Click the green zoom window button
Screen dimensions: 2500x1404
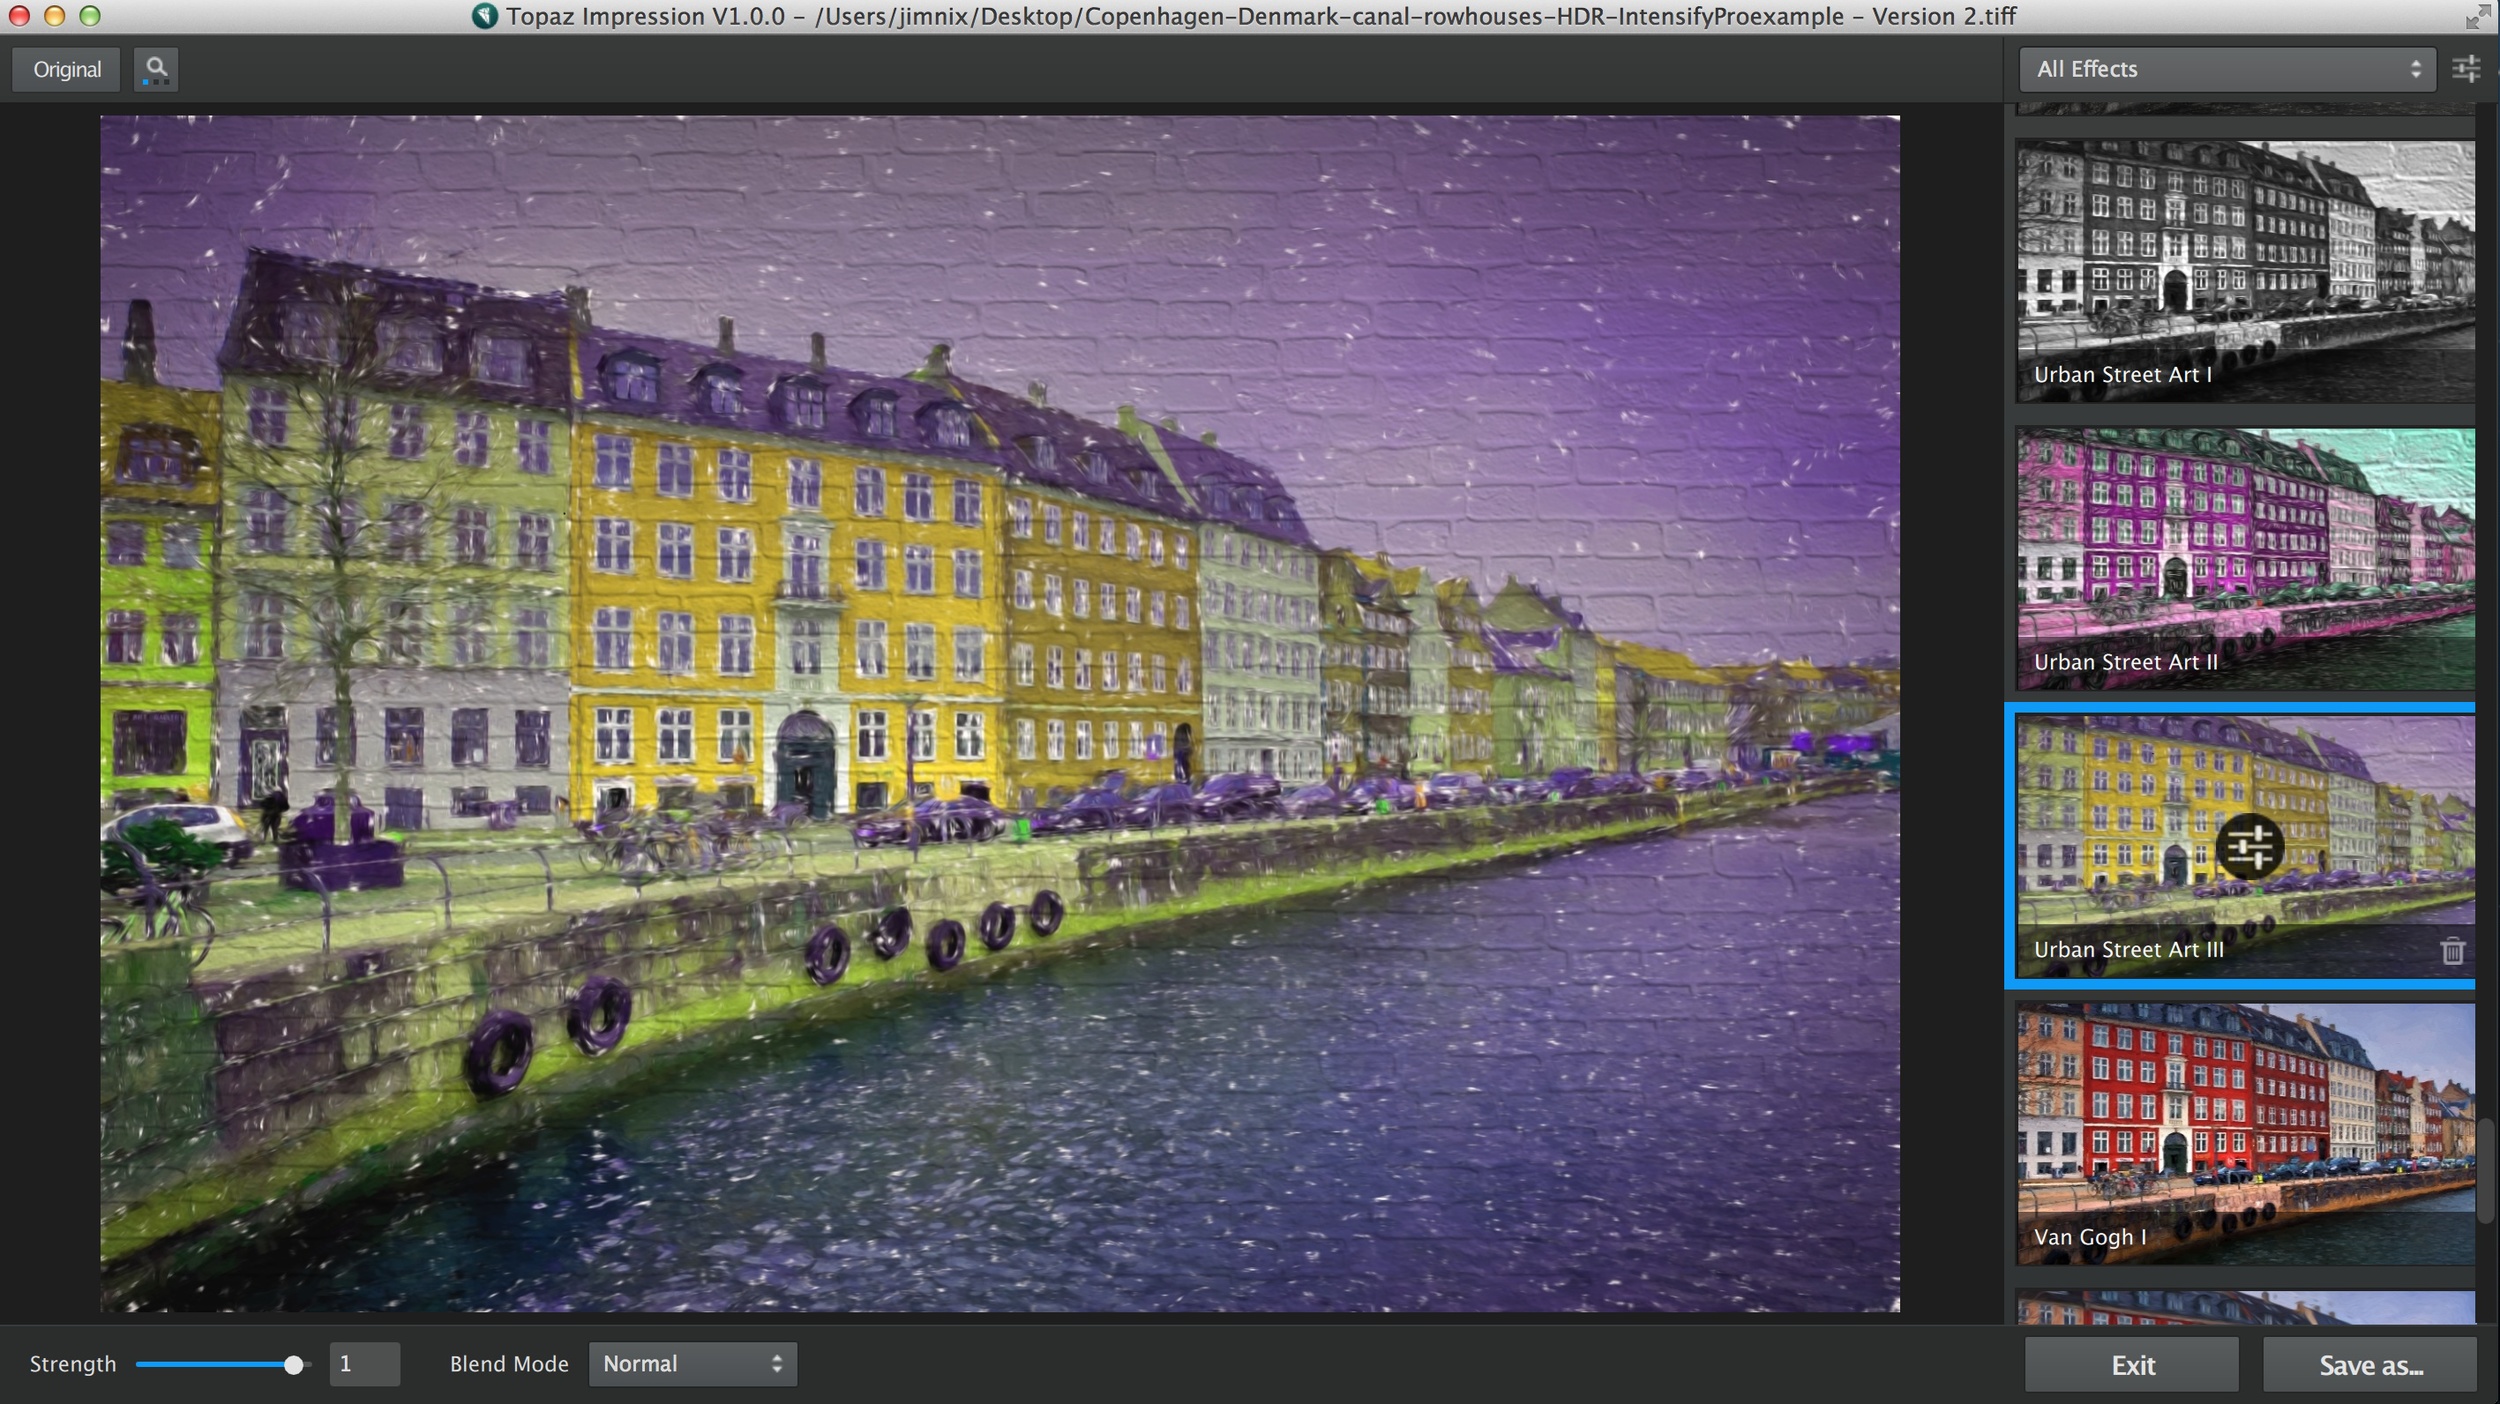90,16
